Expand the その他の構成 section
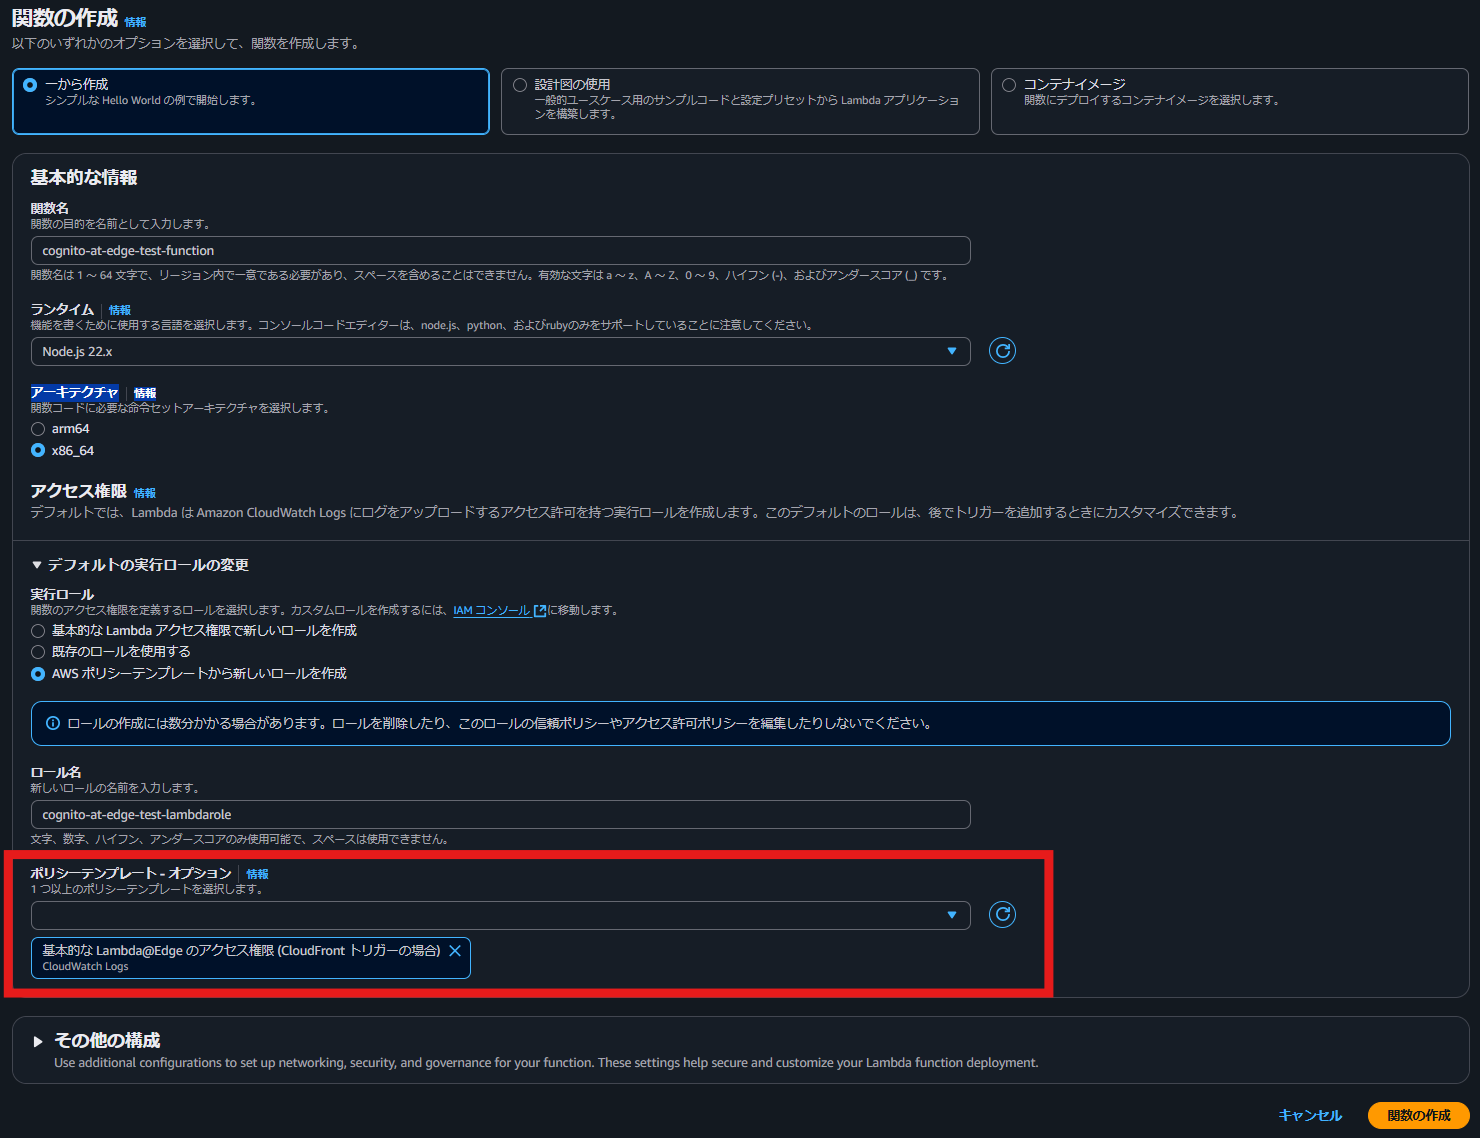This screenshot has height=1138, width=1480. tap(38, 1041)
